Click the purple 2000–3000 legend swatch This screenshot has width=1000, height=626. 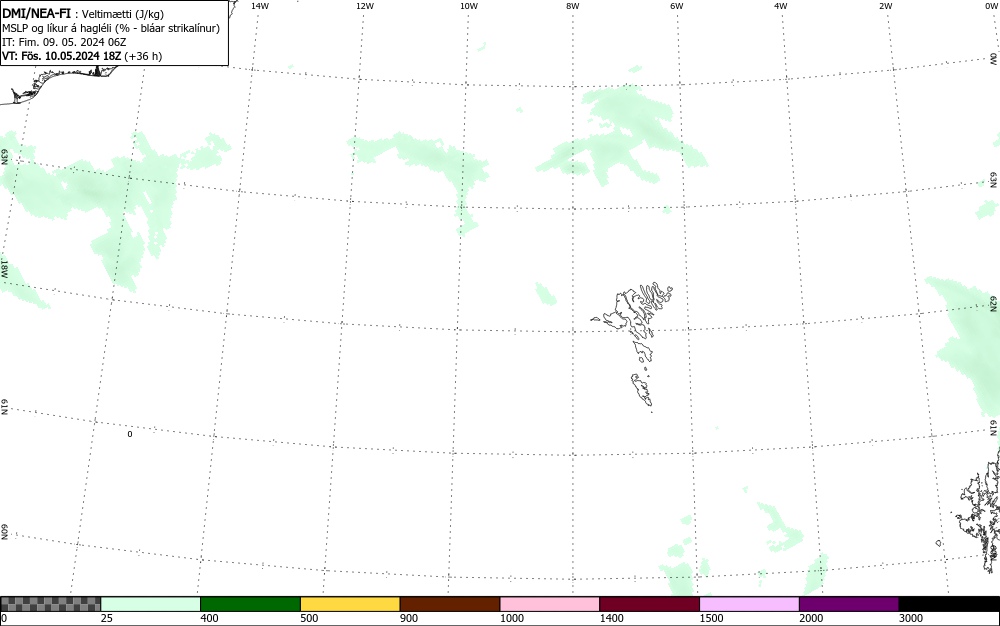pos(849,604)
